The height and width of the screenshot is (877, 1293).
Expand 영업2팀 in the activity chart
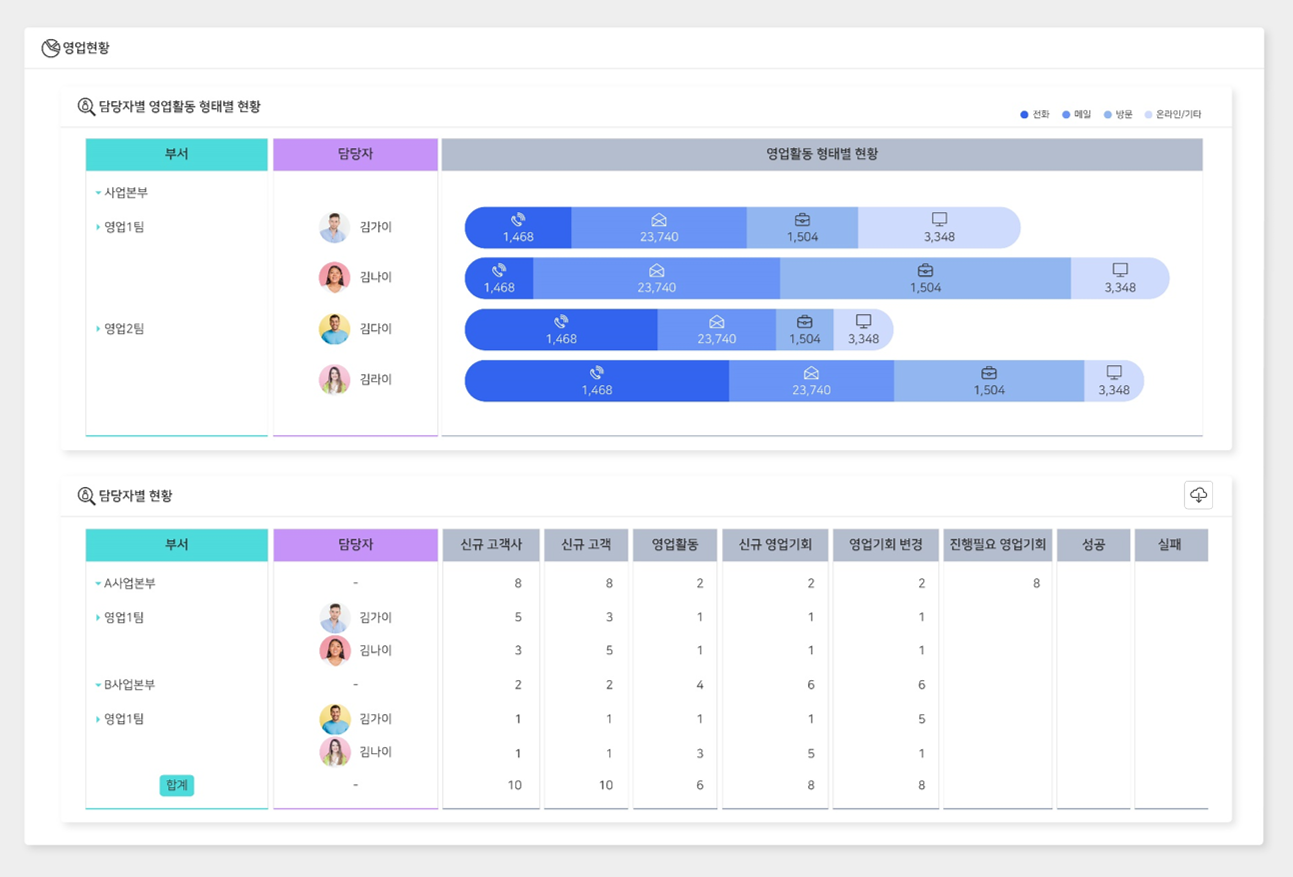point(98,329)
